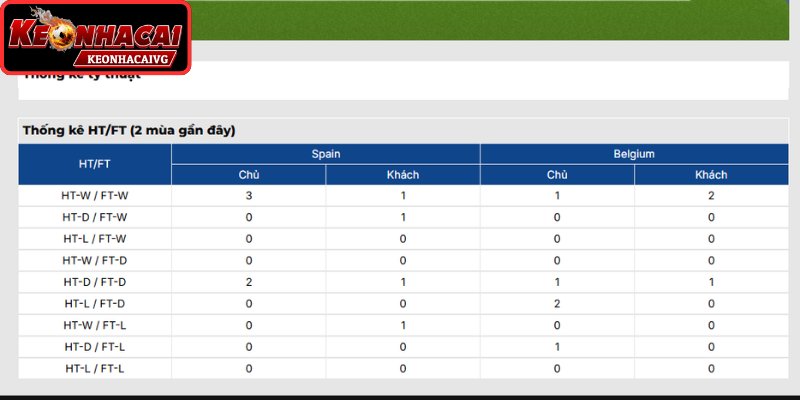Click the HT-D / FT-L row label

pos(95,347)
